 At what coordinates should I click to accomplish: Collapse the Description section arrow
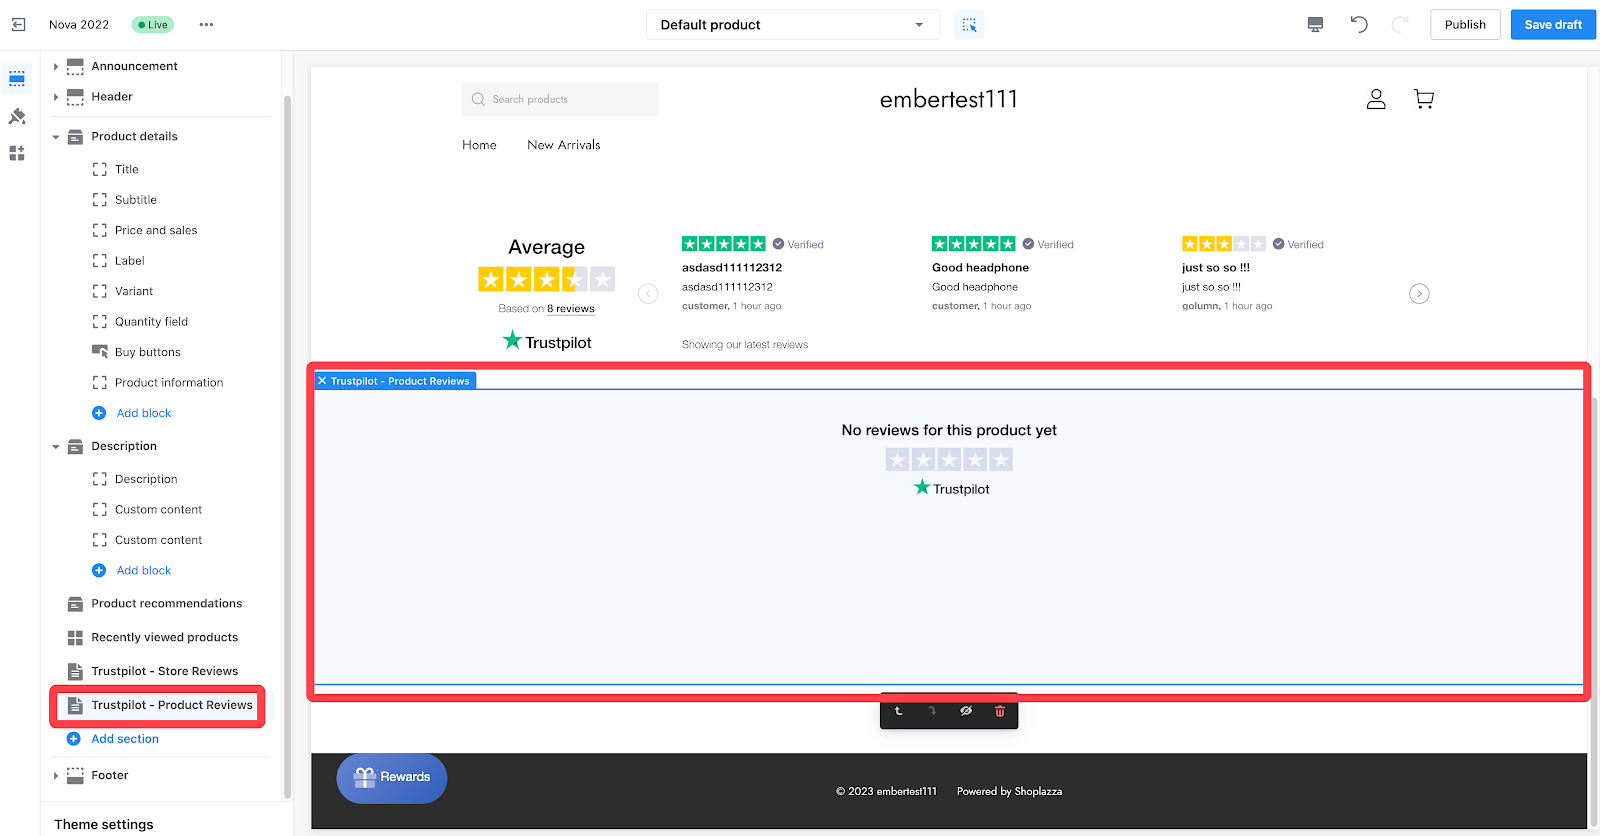coord(56,447)
